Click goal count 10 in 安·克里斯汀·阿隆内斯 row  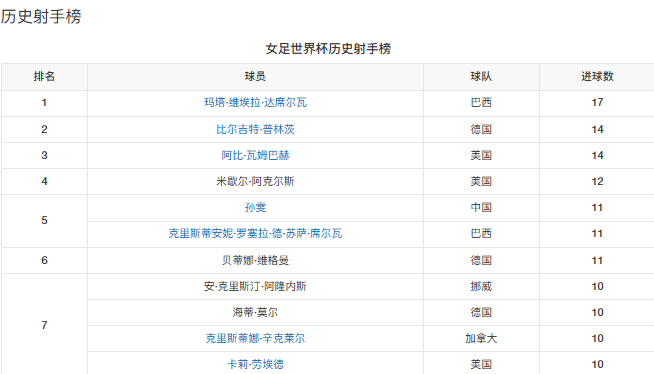tap(597, 286)
